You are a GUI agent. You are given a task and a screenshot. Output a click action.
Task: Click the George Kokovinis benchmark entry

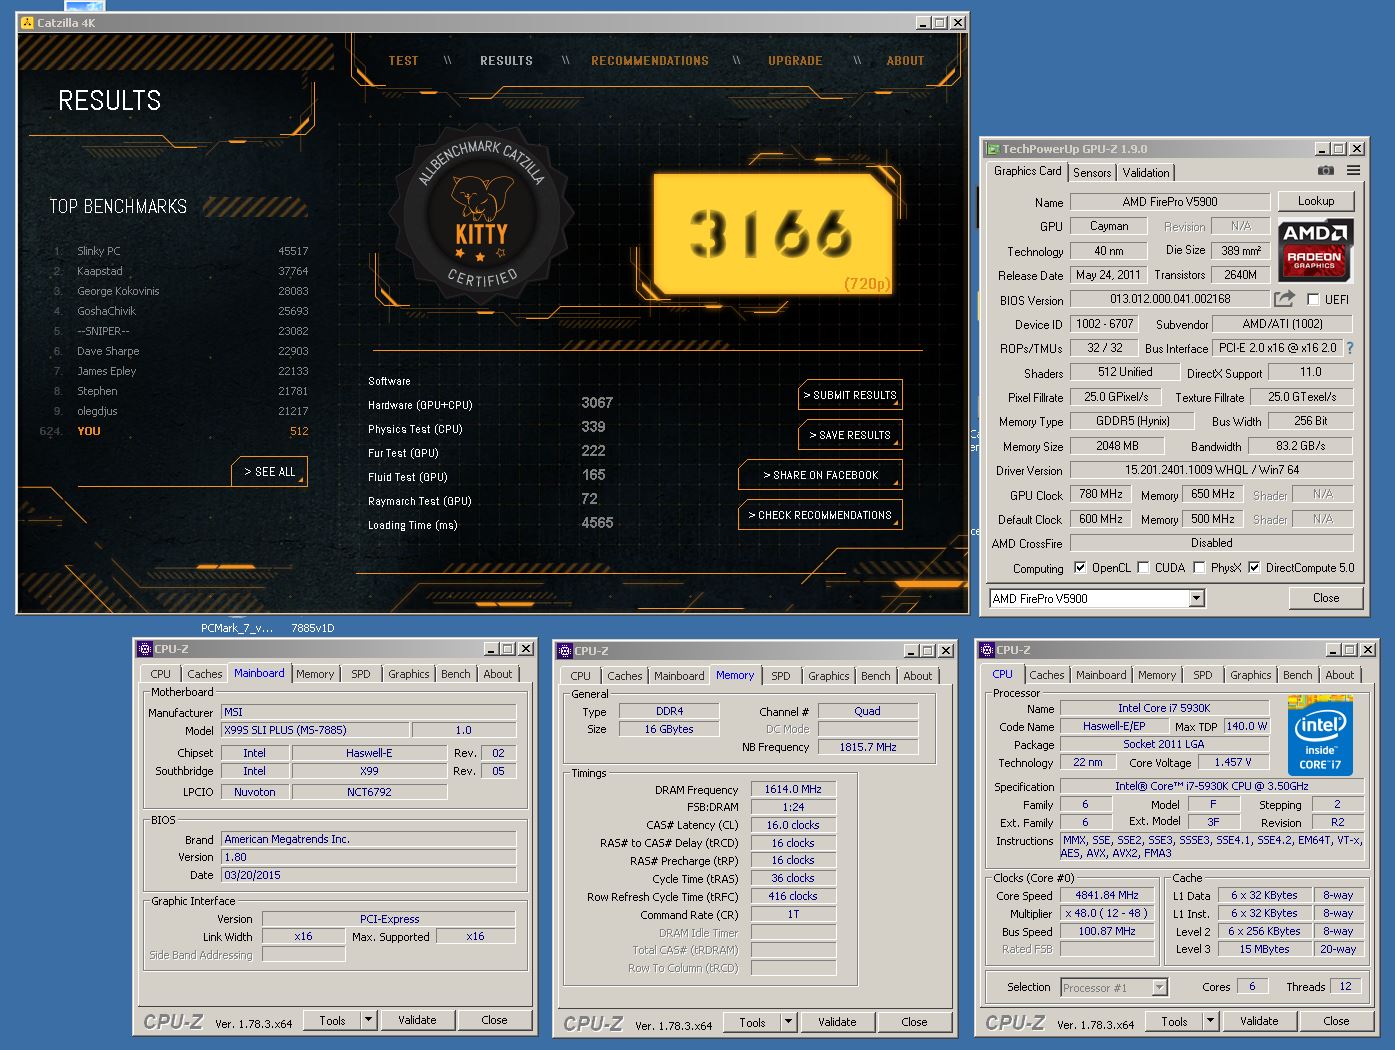180,291
